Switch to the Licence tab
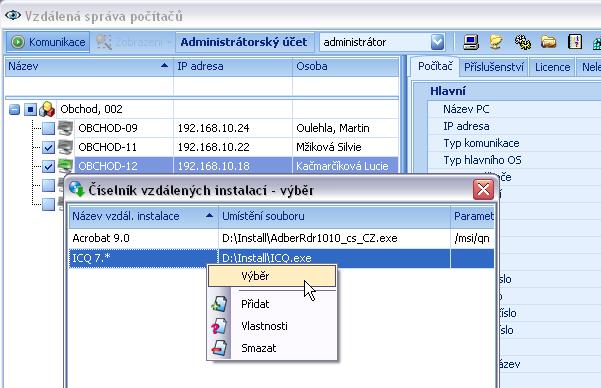This screenshot has width=601, height=388. [552, 67]
